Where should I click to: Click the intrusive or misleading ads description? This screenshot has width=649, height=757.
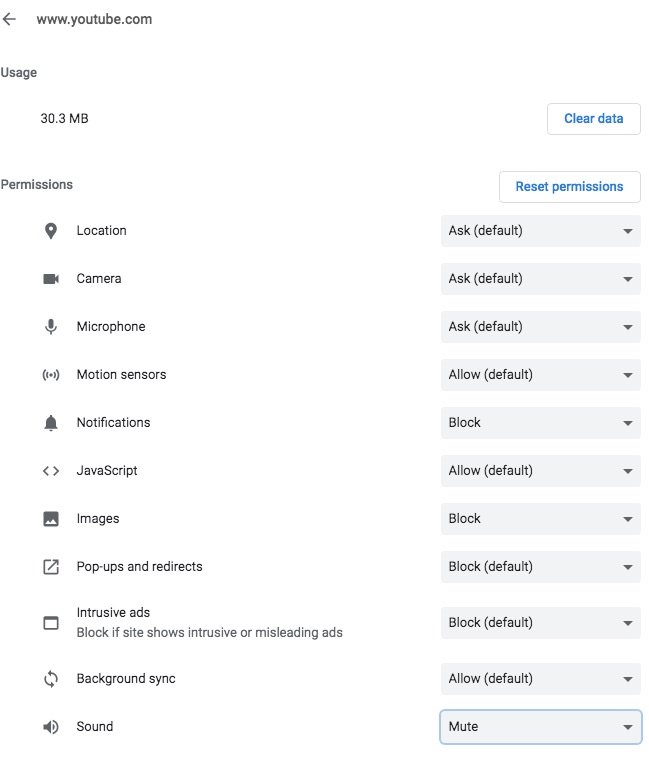tap(210, 633)
